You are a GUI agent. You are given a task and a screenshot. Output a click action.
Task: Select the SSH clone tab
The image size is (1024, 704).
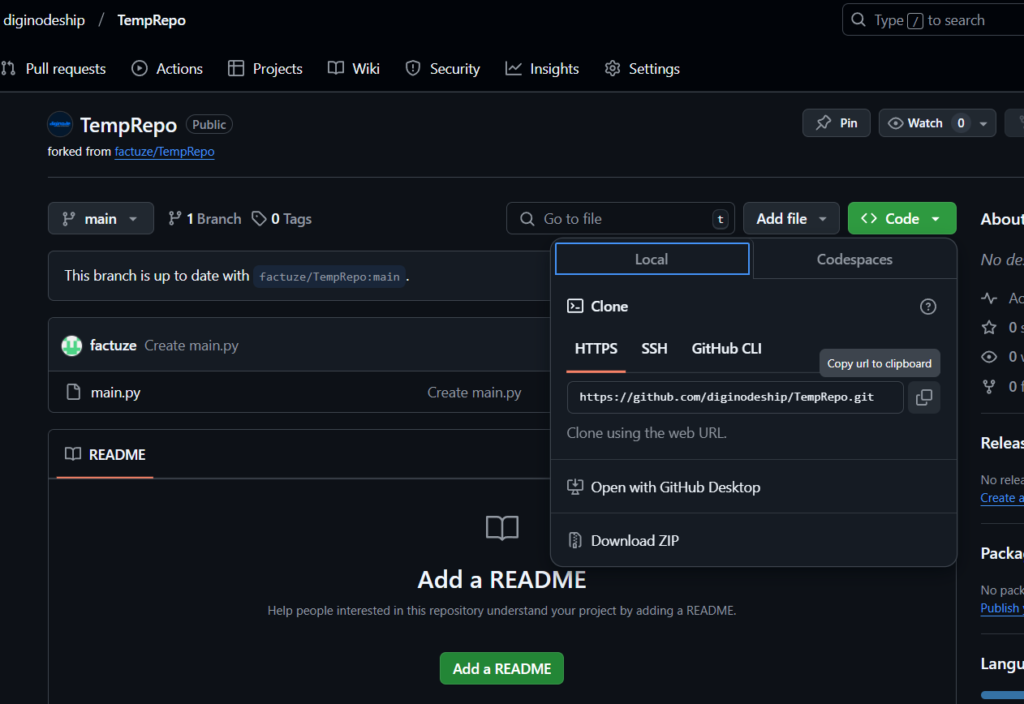point(654,349)
